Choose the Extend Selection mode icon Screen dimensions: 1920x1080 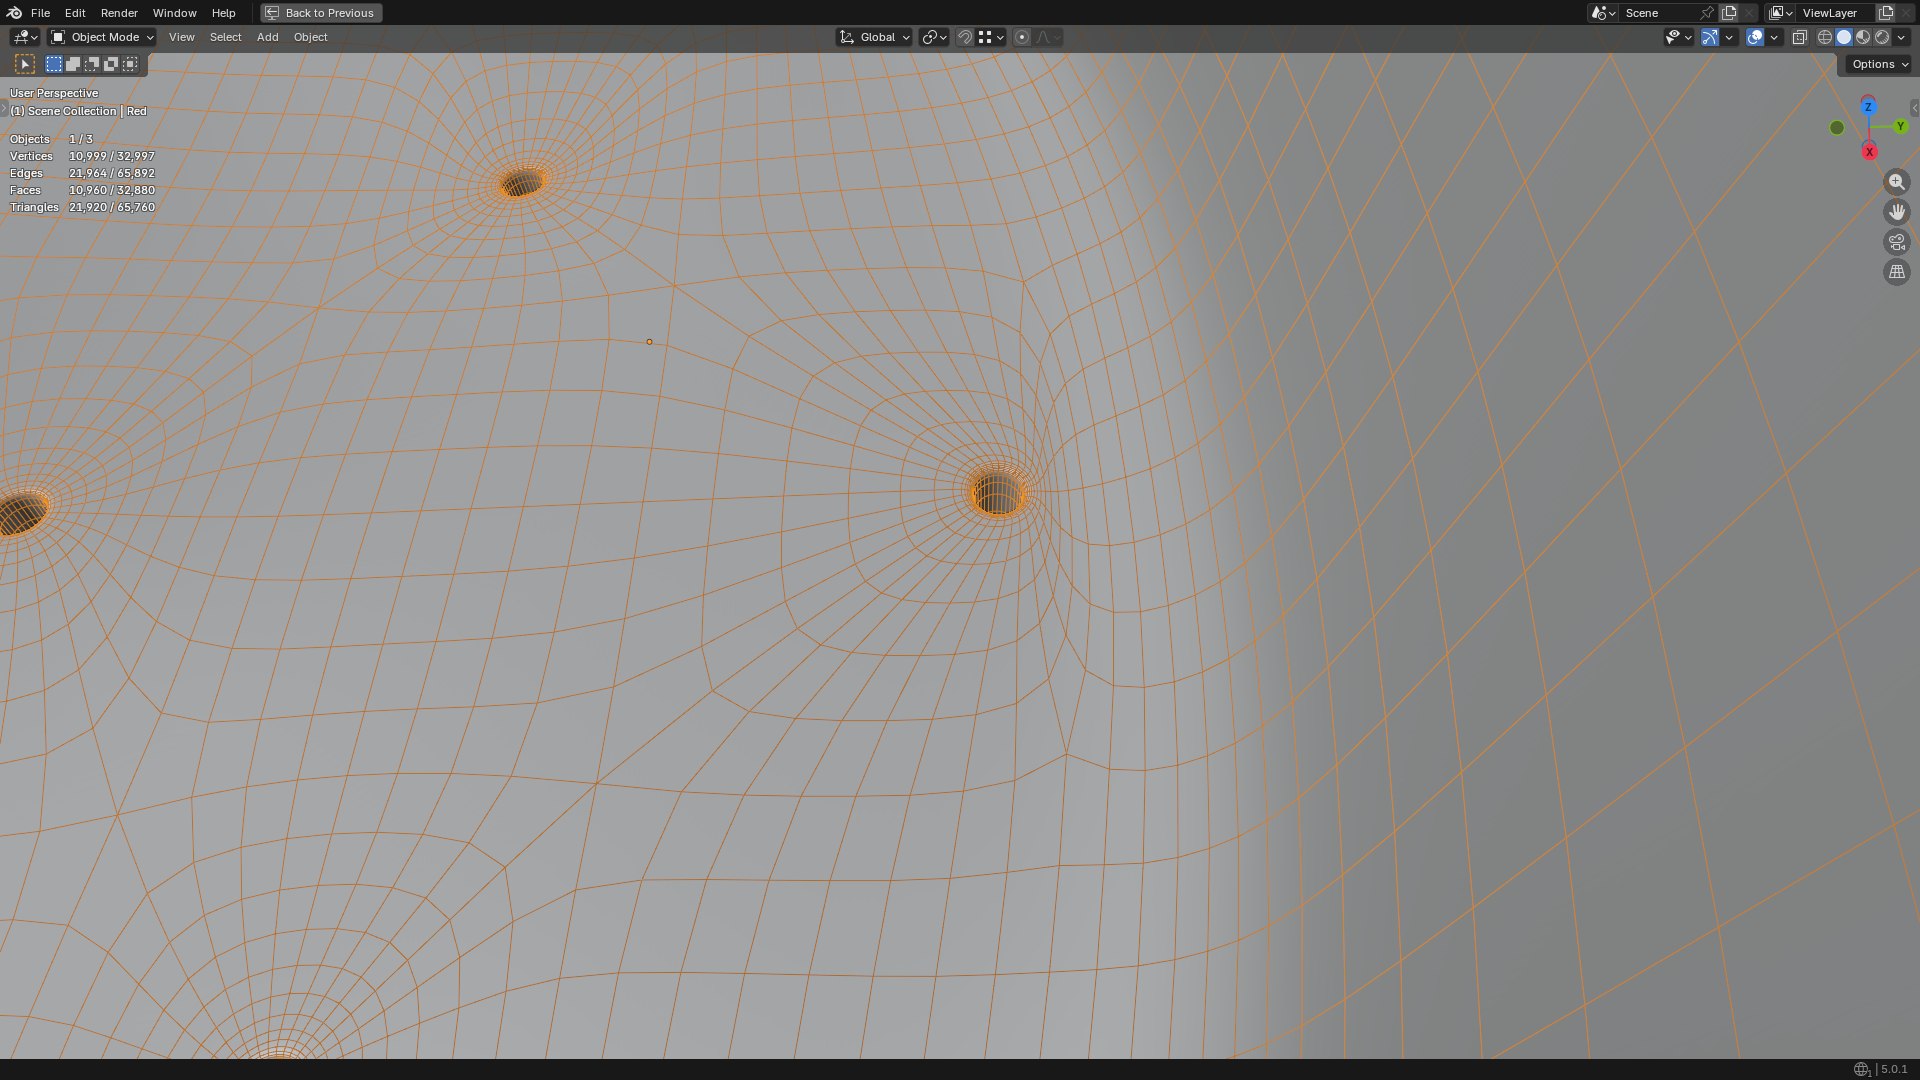click(73, 64)
